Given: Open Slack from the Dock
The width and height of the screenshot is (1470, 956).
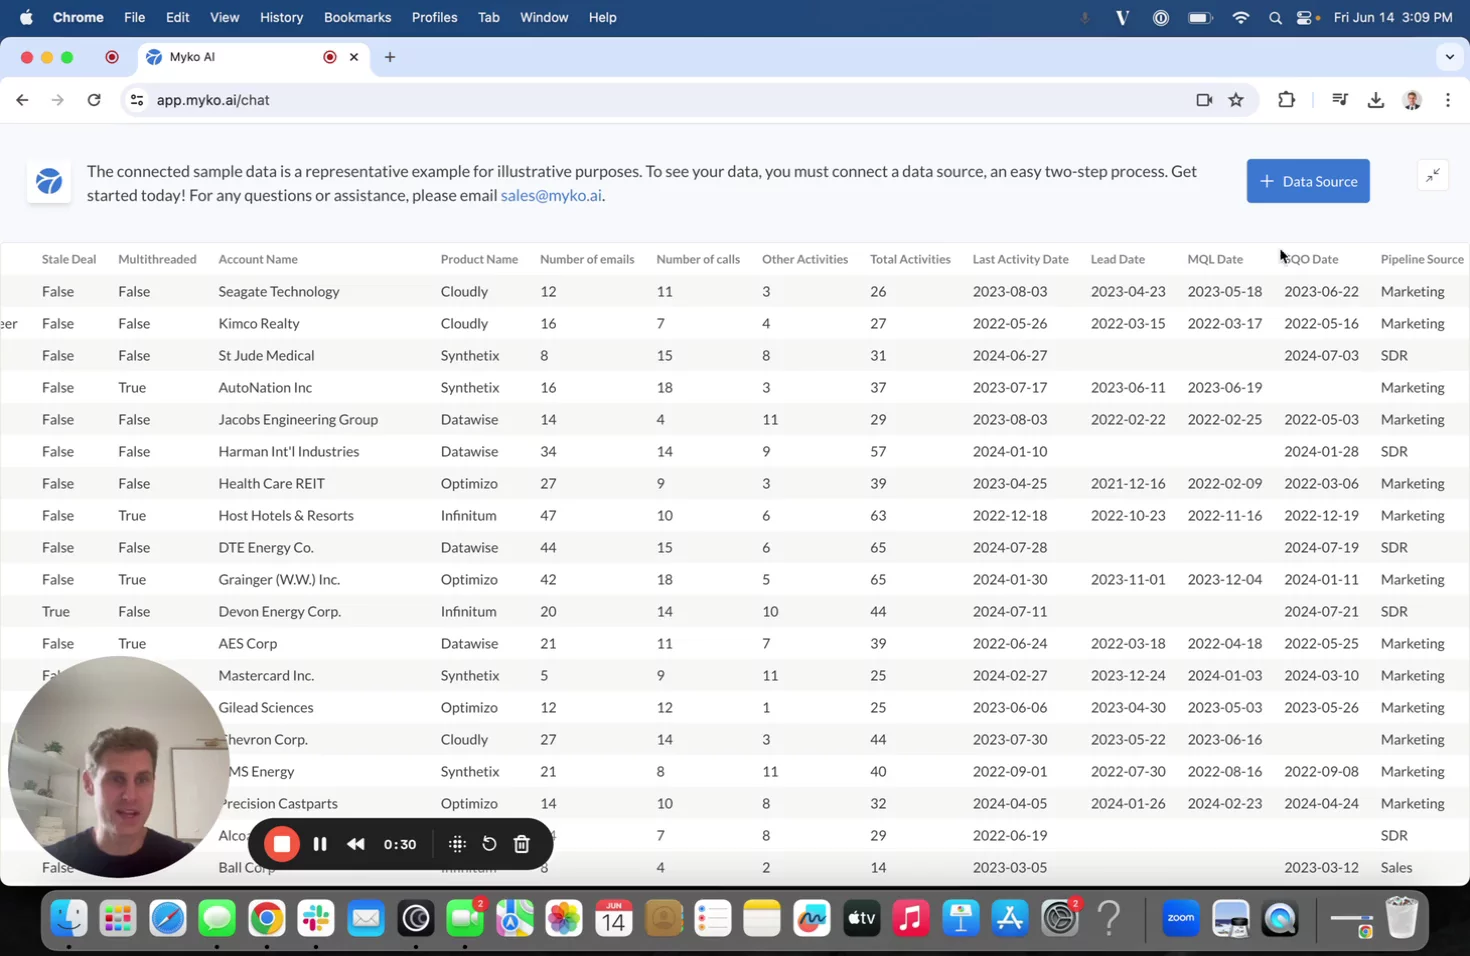Looking at the screenshot, I should (316, 918).
